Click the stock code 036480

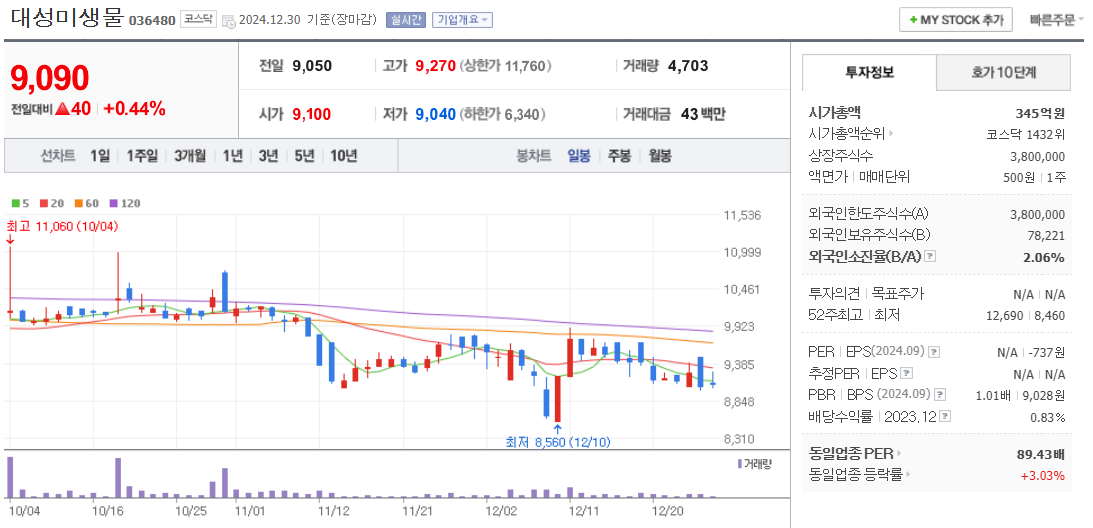point(152,21)
